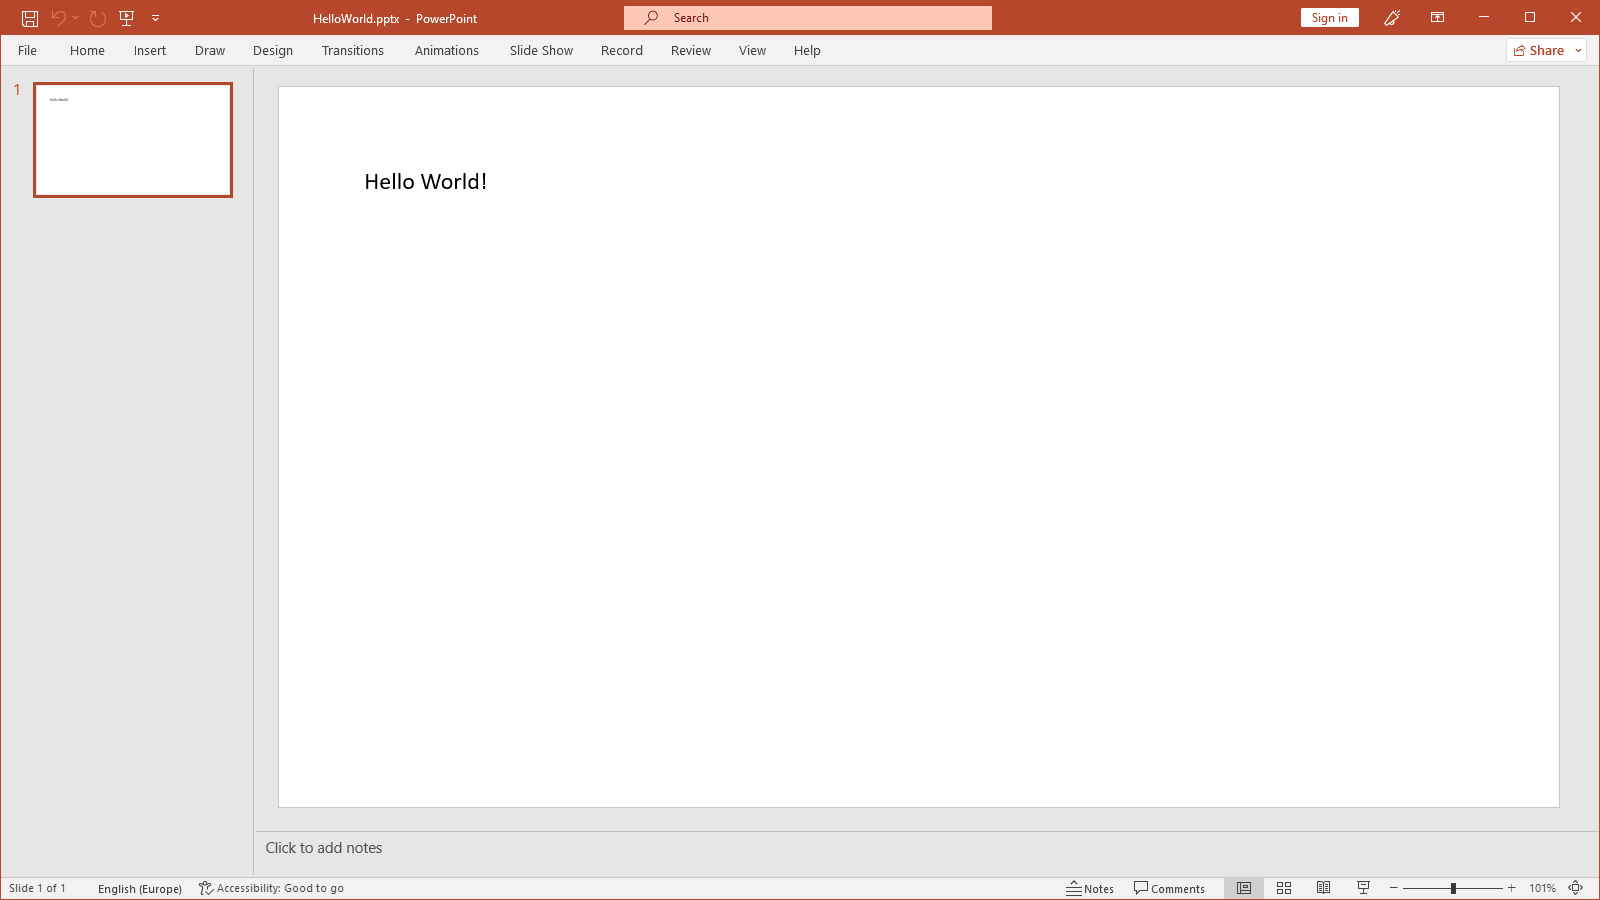Start presentation from beginning via quick access icon
Viewport: 1600px width, 900px height.
126,18
